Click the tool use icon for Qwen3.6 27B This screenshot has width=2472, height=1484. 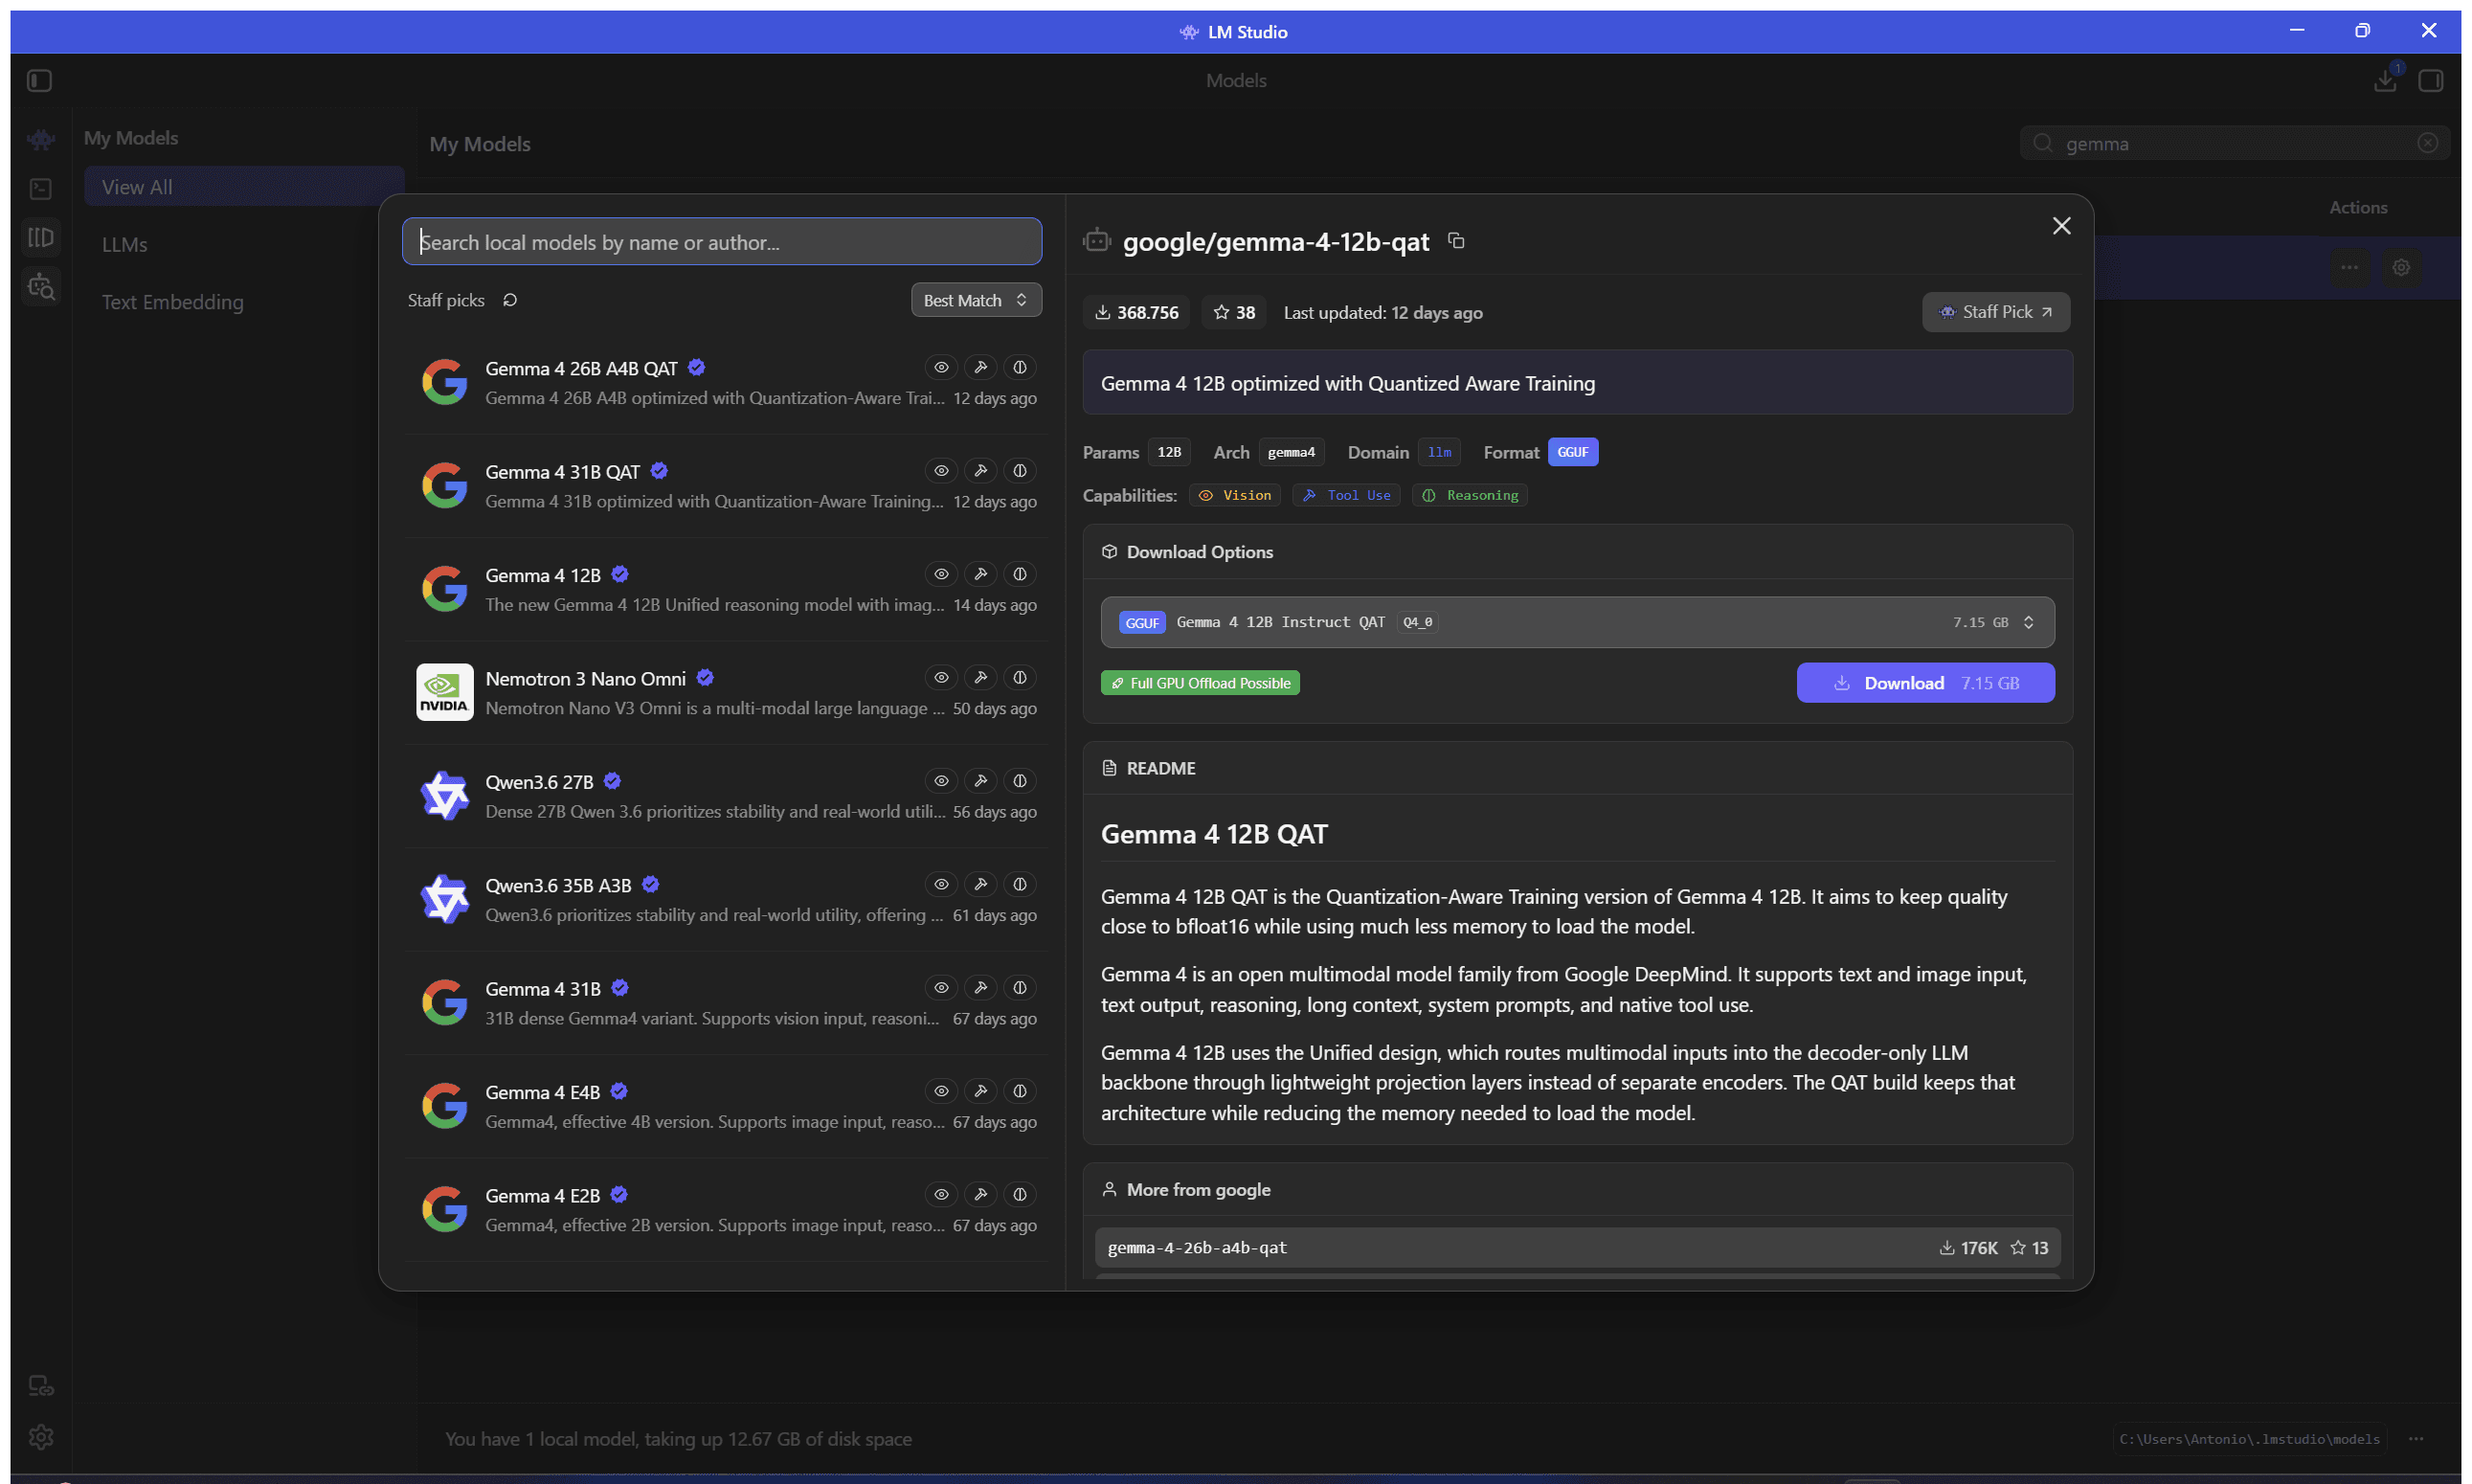tap(981, 780)
